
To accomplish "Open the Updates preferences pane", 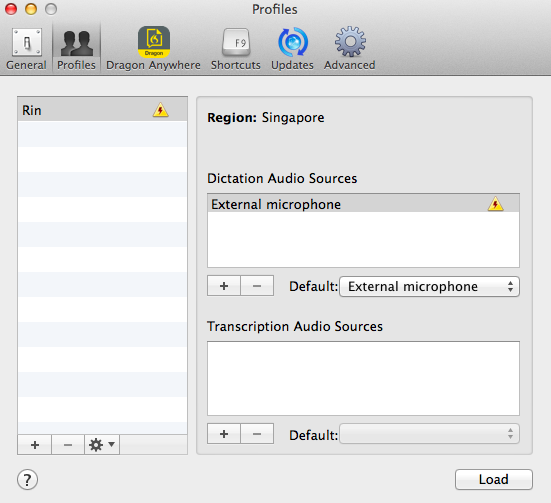I will 292,49.
